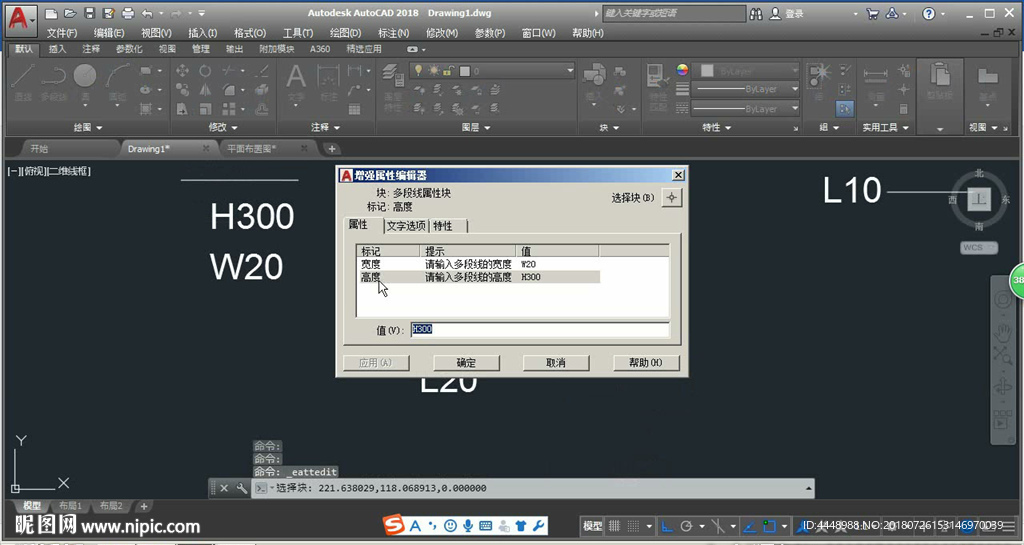Screen dimensions: 1024x545
Task: Click the 模型 button in status bar
Action: tap(593, 526)
